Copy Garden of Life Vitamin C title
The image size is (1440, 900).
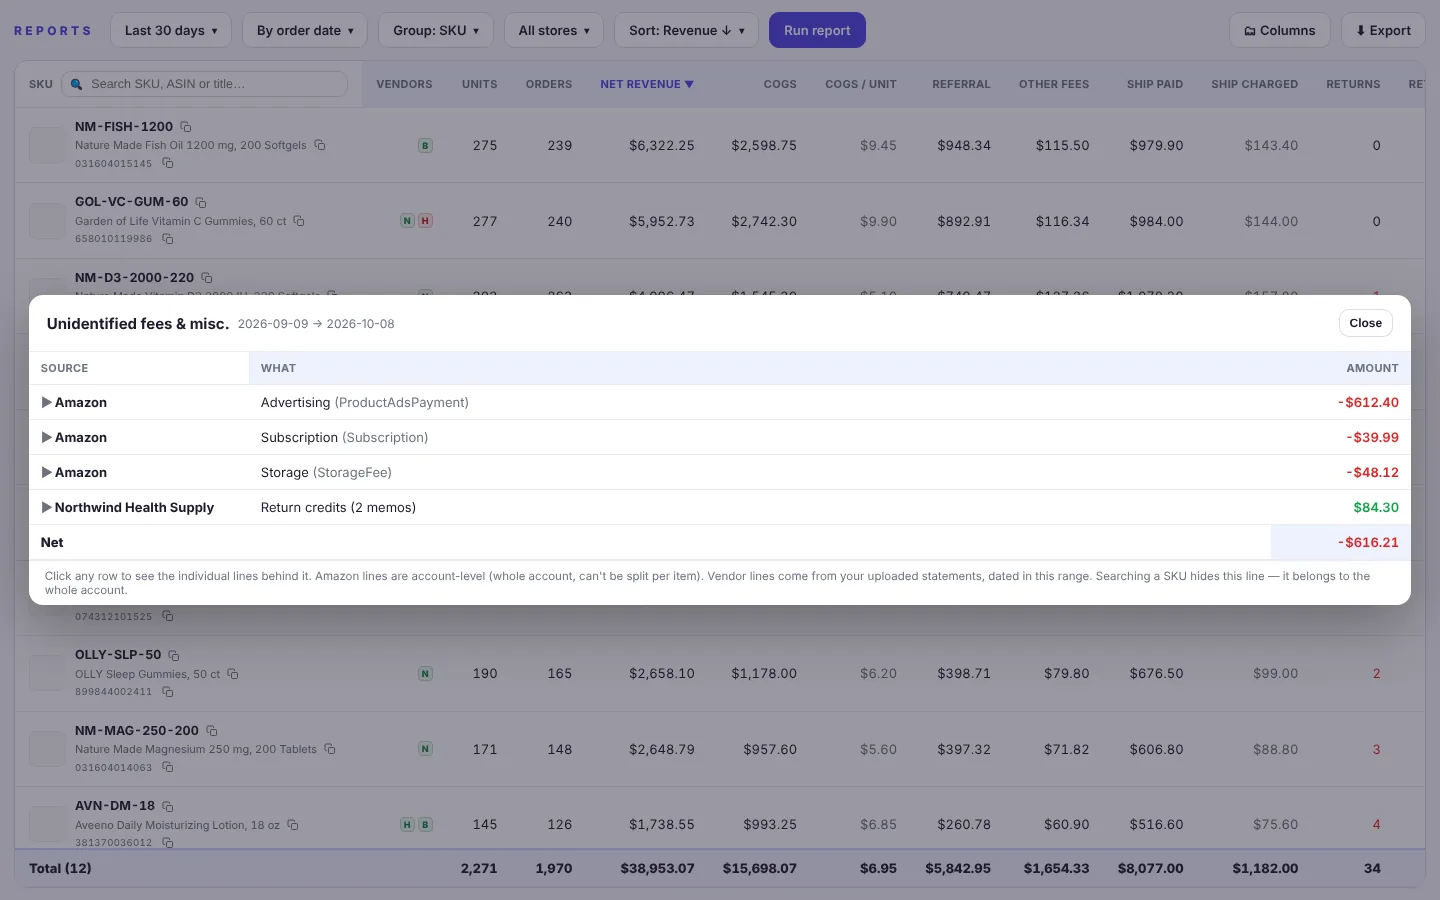[x=299, y=221]
